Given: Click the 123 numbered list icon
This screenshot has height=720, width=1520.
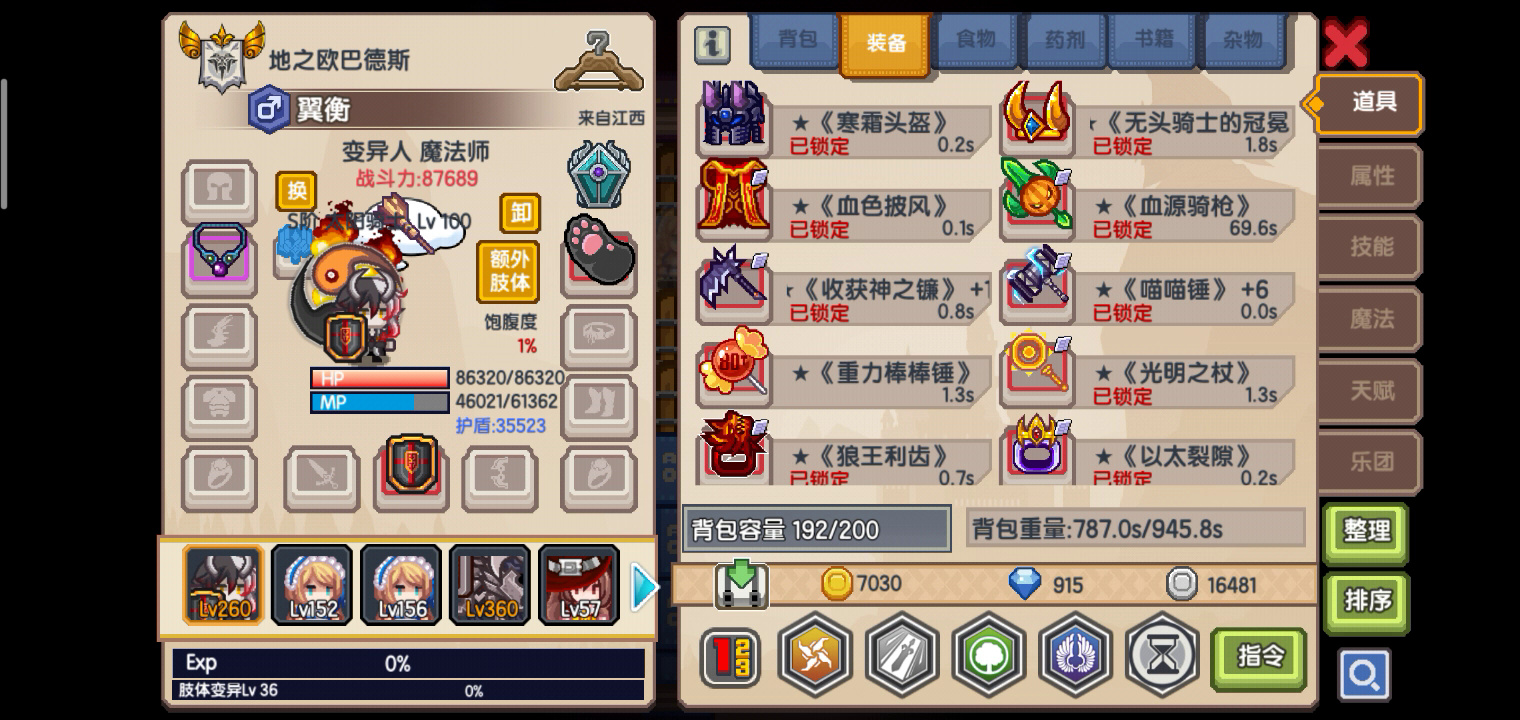Looking at the screenshot, I should (730, 657).
